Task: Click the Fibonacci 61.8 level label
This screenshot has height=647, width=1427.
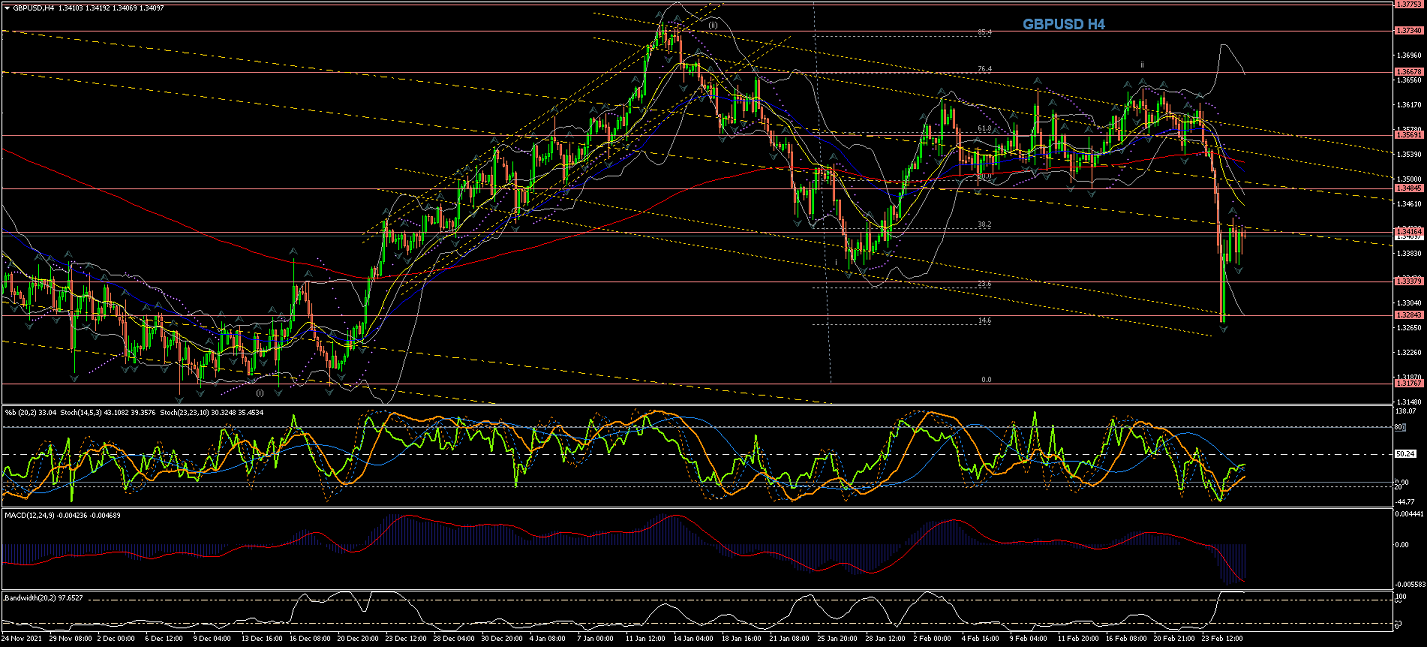Action: [x=984, y=129]
